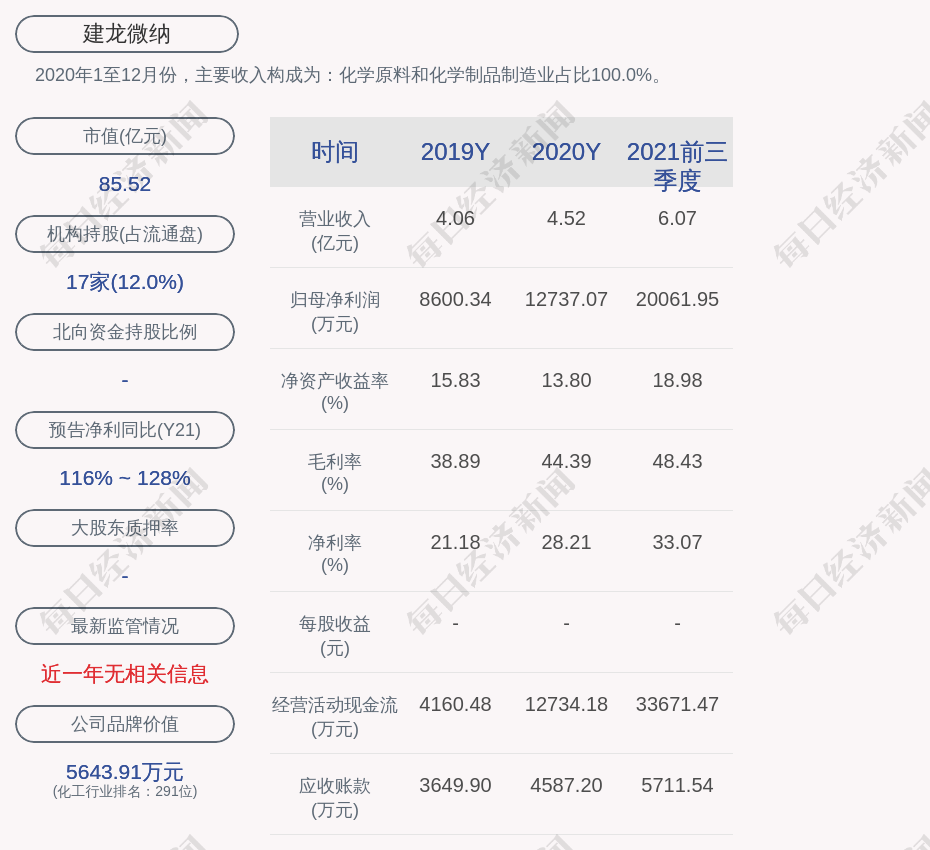Click the 经营活动现金流(万元) row label
The image size is (930, 850).
click(335, 717)
